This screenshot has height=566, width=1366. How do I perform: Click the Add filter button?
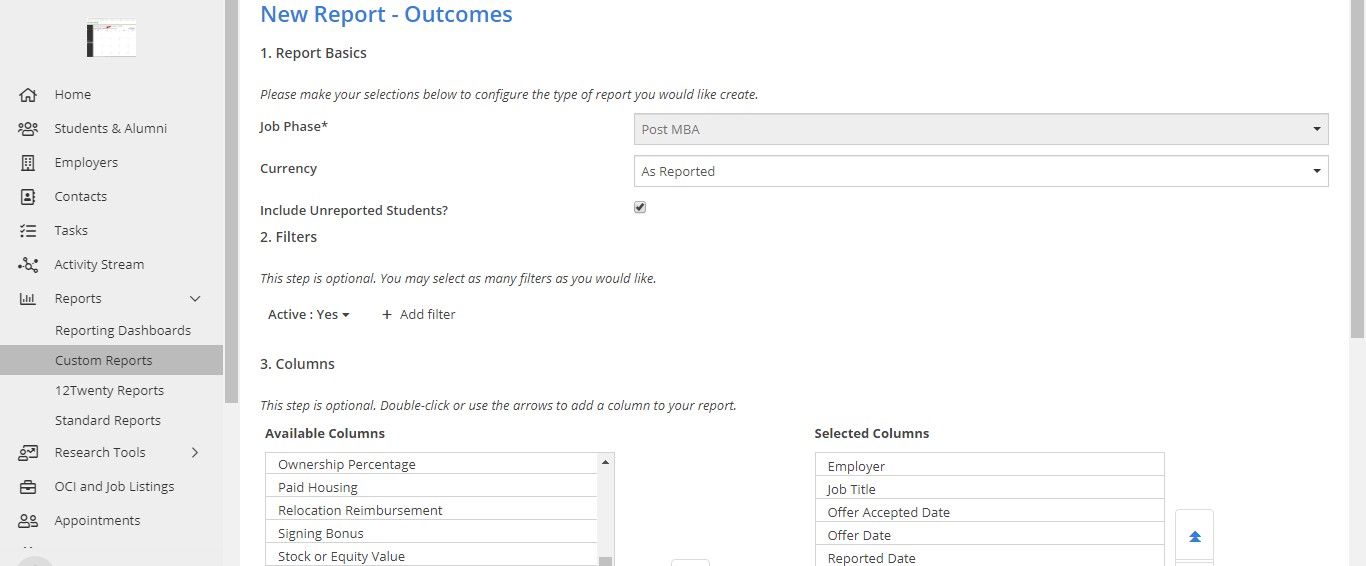[418, 315]
